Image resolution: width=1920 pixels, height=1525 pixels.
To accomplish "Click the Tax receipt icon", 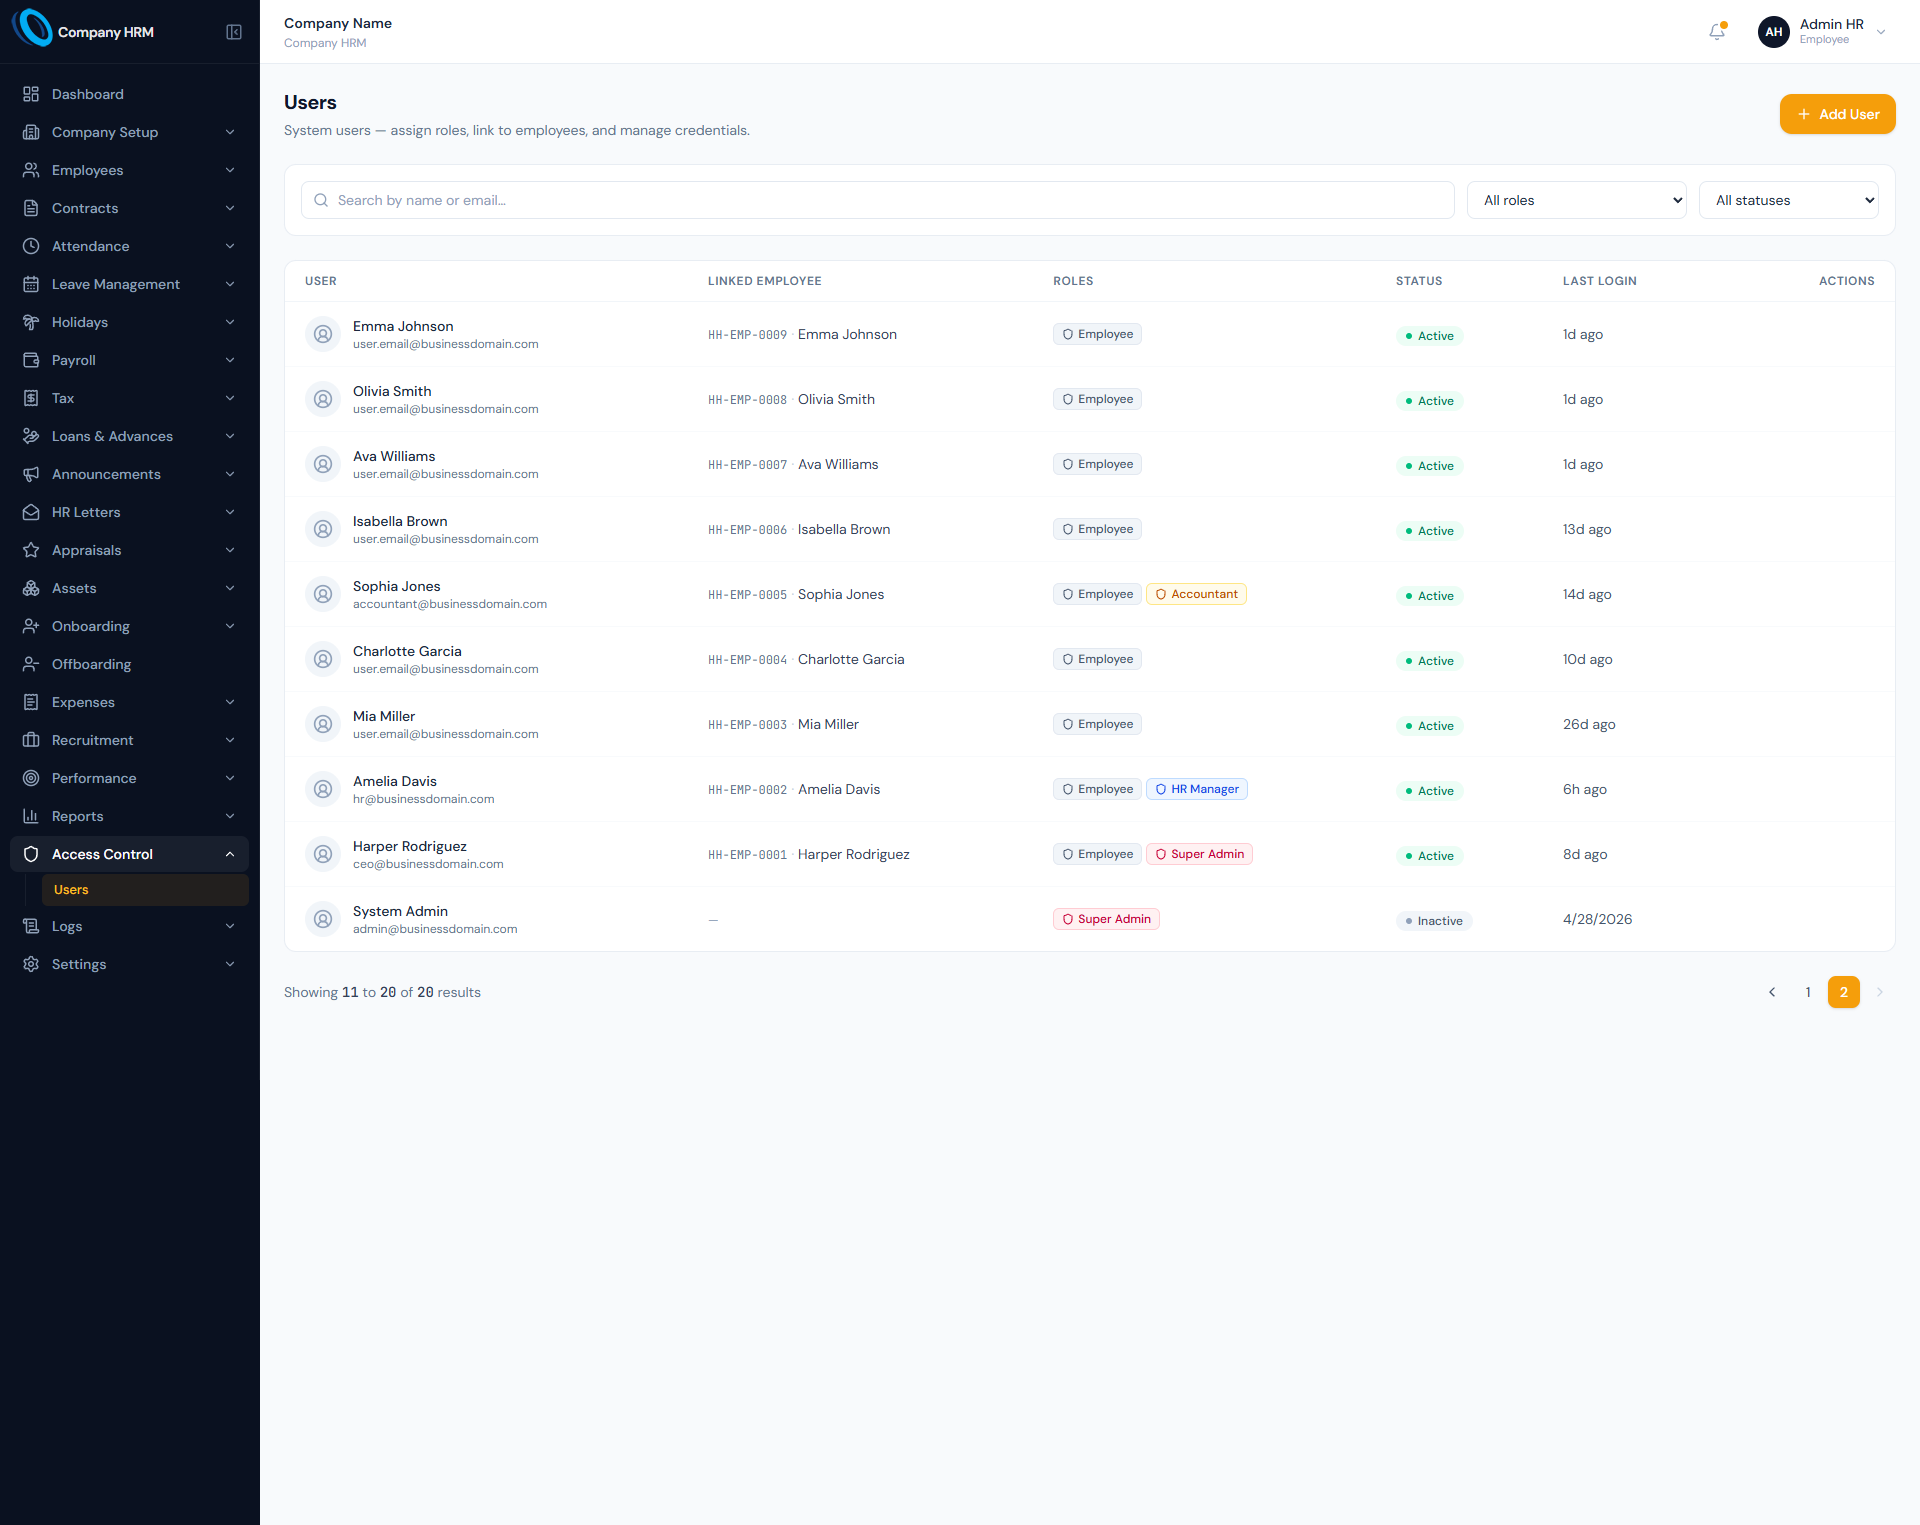I will [x=31, y=398].
